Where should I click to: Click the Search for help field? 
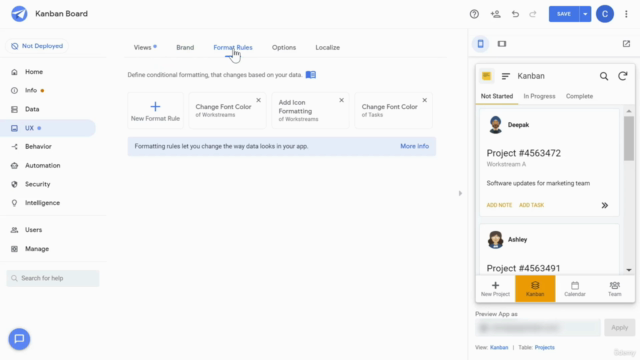coord(53,278)
